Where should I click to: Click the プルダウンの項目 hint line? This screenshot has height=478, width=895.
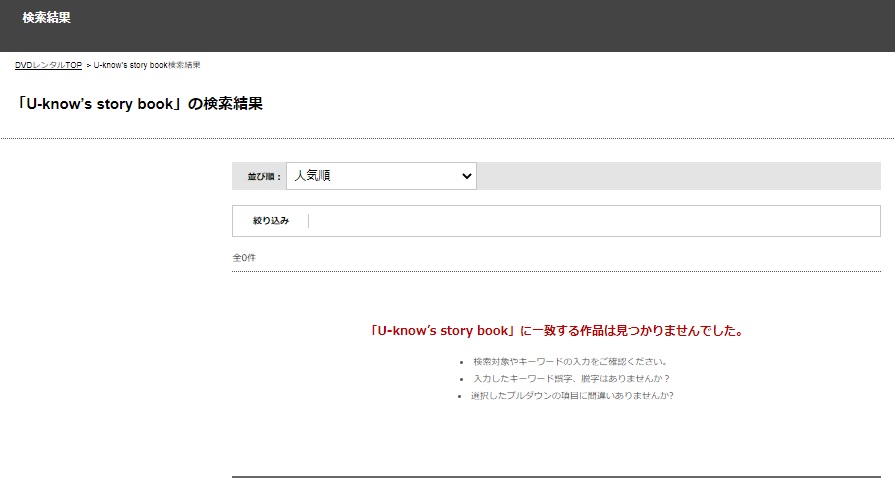[572, 396]
